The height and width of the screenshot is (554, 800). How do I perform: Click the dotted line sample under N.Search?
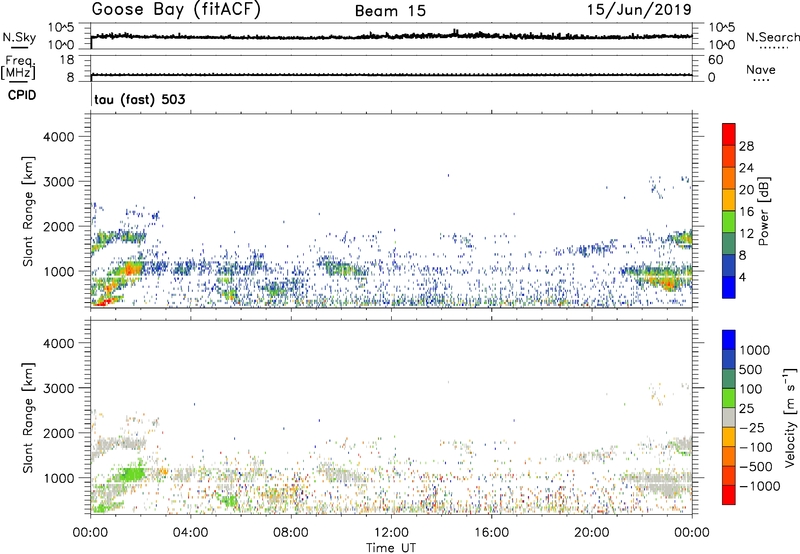773,48
